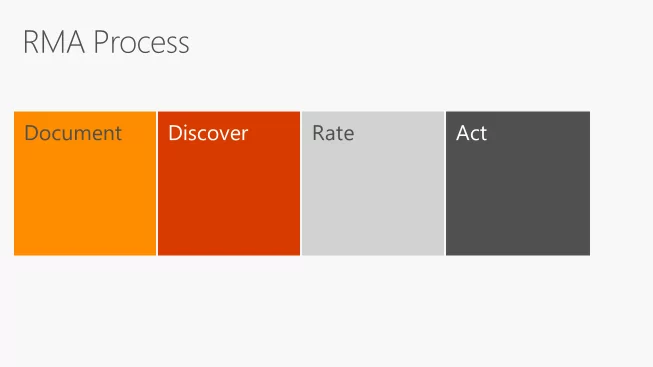The width and height of the screenshot is (653, 367).
Task: Click the orange Document tile
Action: [x=85, y=183]
